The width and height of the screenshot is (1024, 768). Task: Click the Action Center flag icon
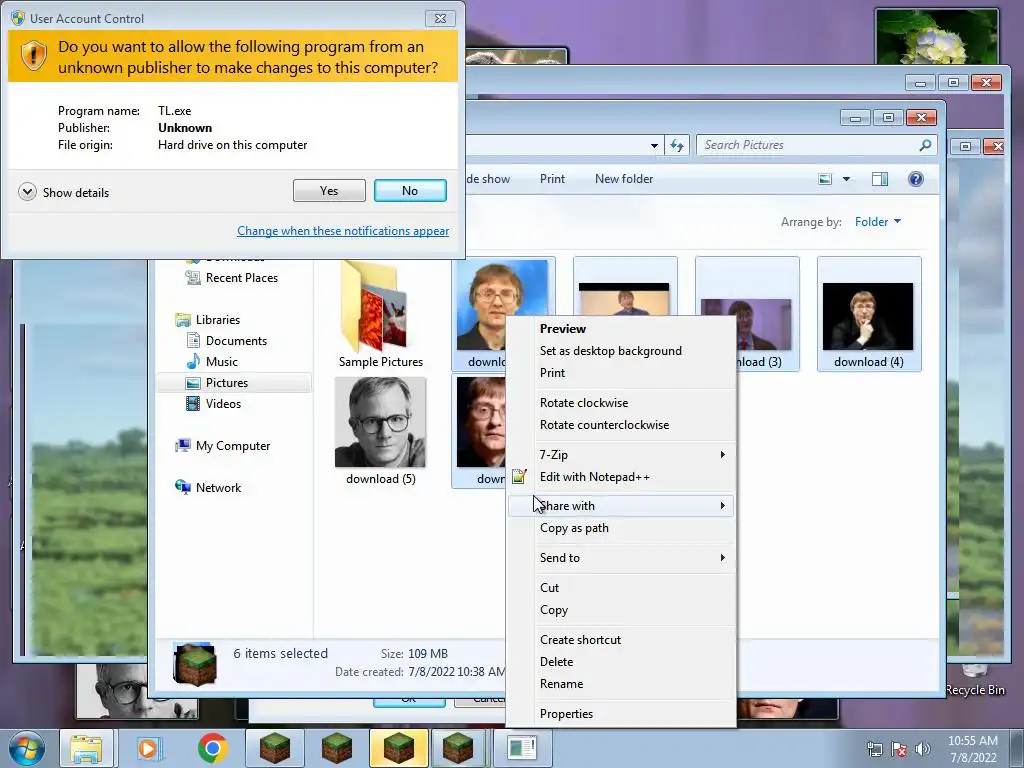pos(899,749)
